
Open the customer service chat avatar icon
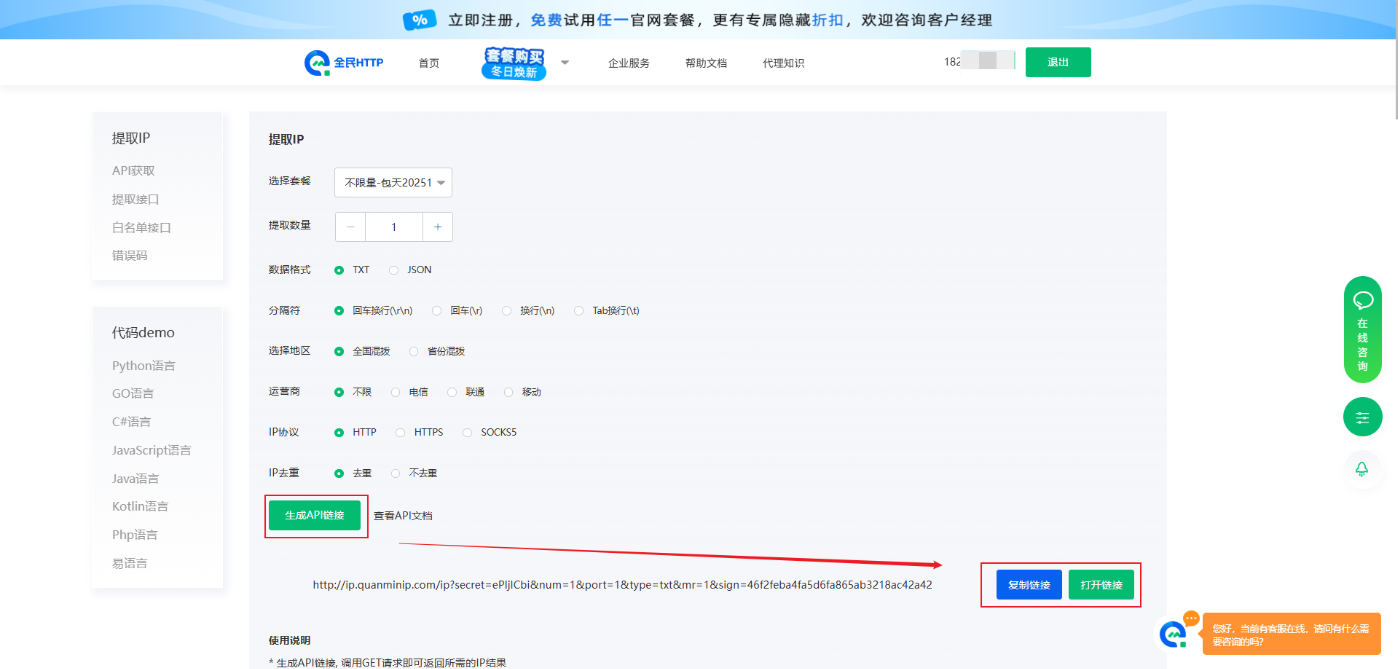point(1173,634)
